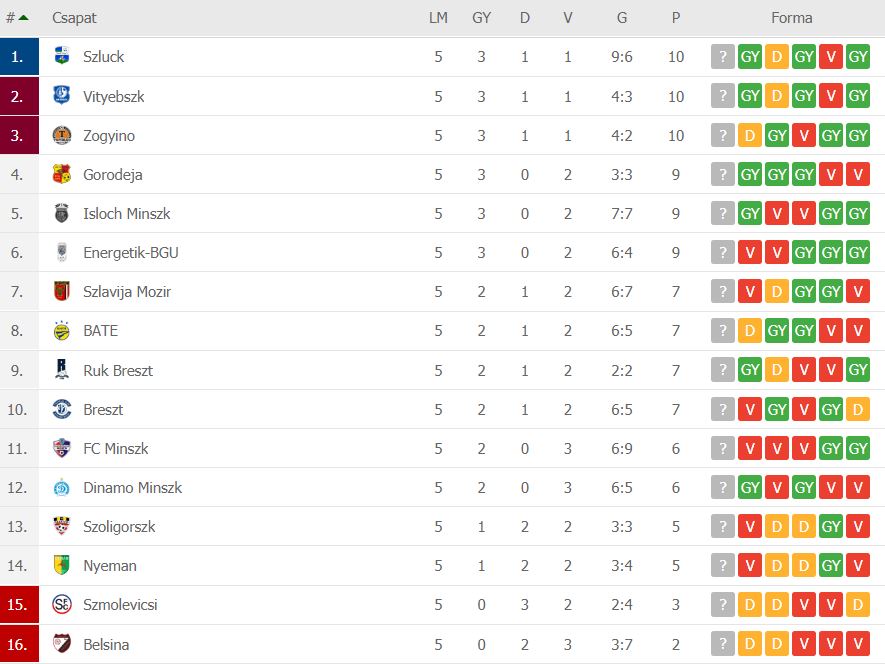Open the Isloch Minszk team link

[x=126, y=213]
